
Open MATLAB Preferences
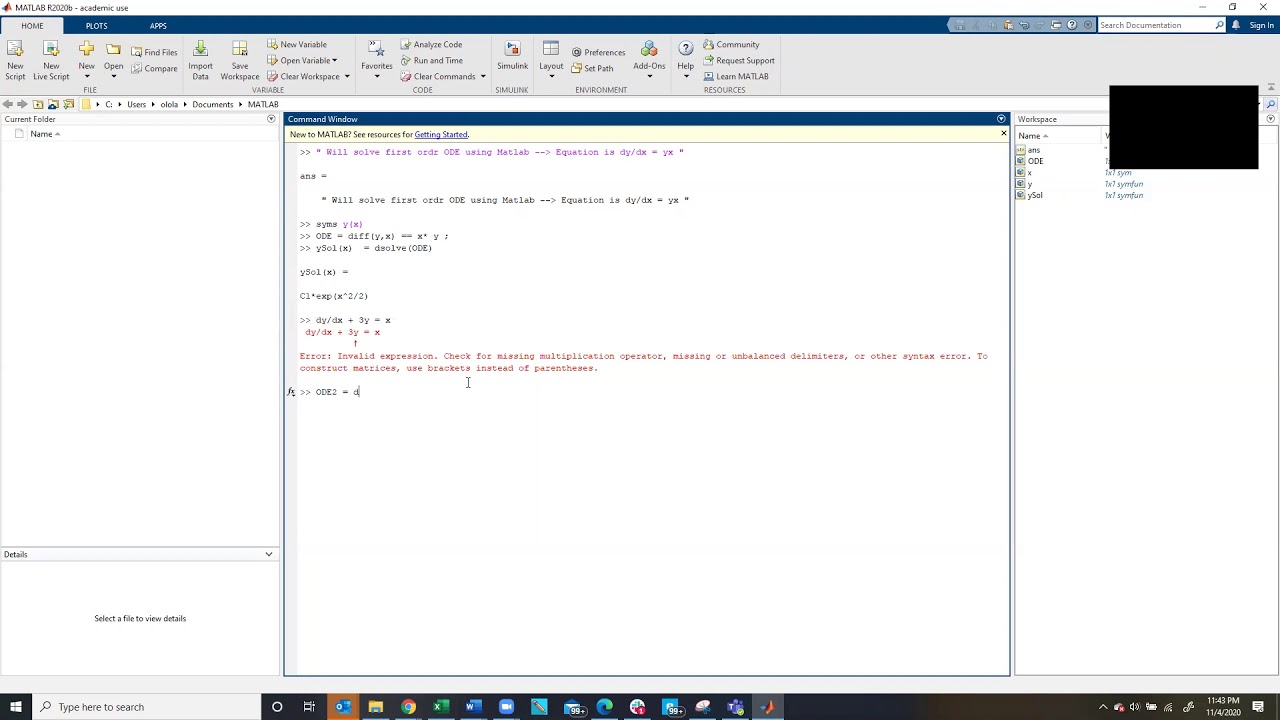[598, 52]
